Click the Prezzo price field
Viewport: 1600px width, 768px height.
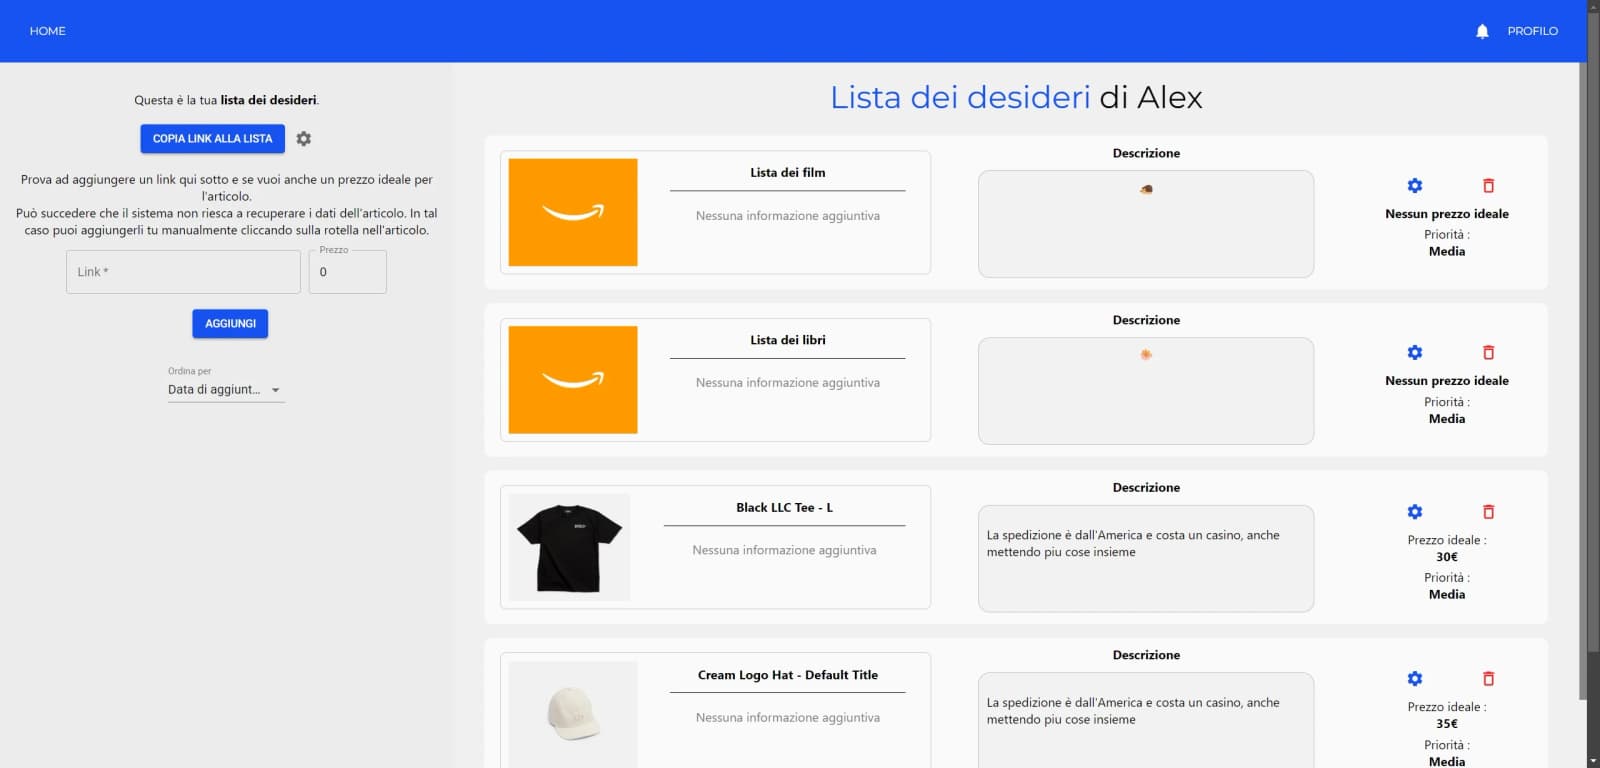tap(347, 272)
